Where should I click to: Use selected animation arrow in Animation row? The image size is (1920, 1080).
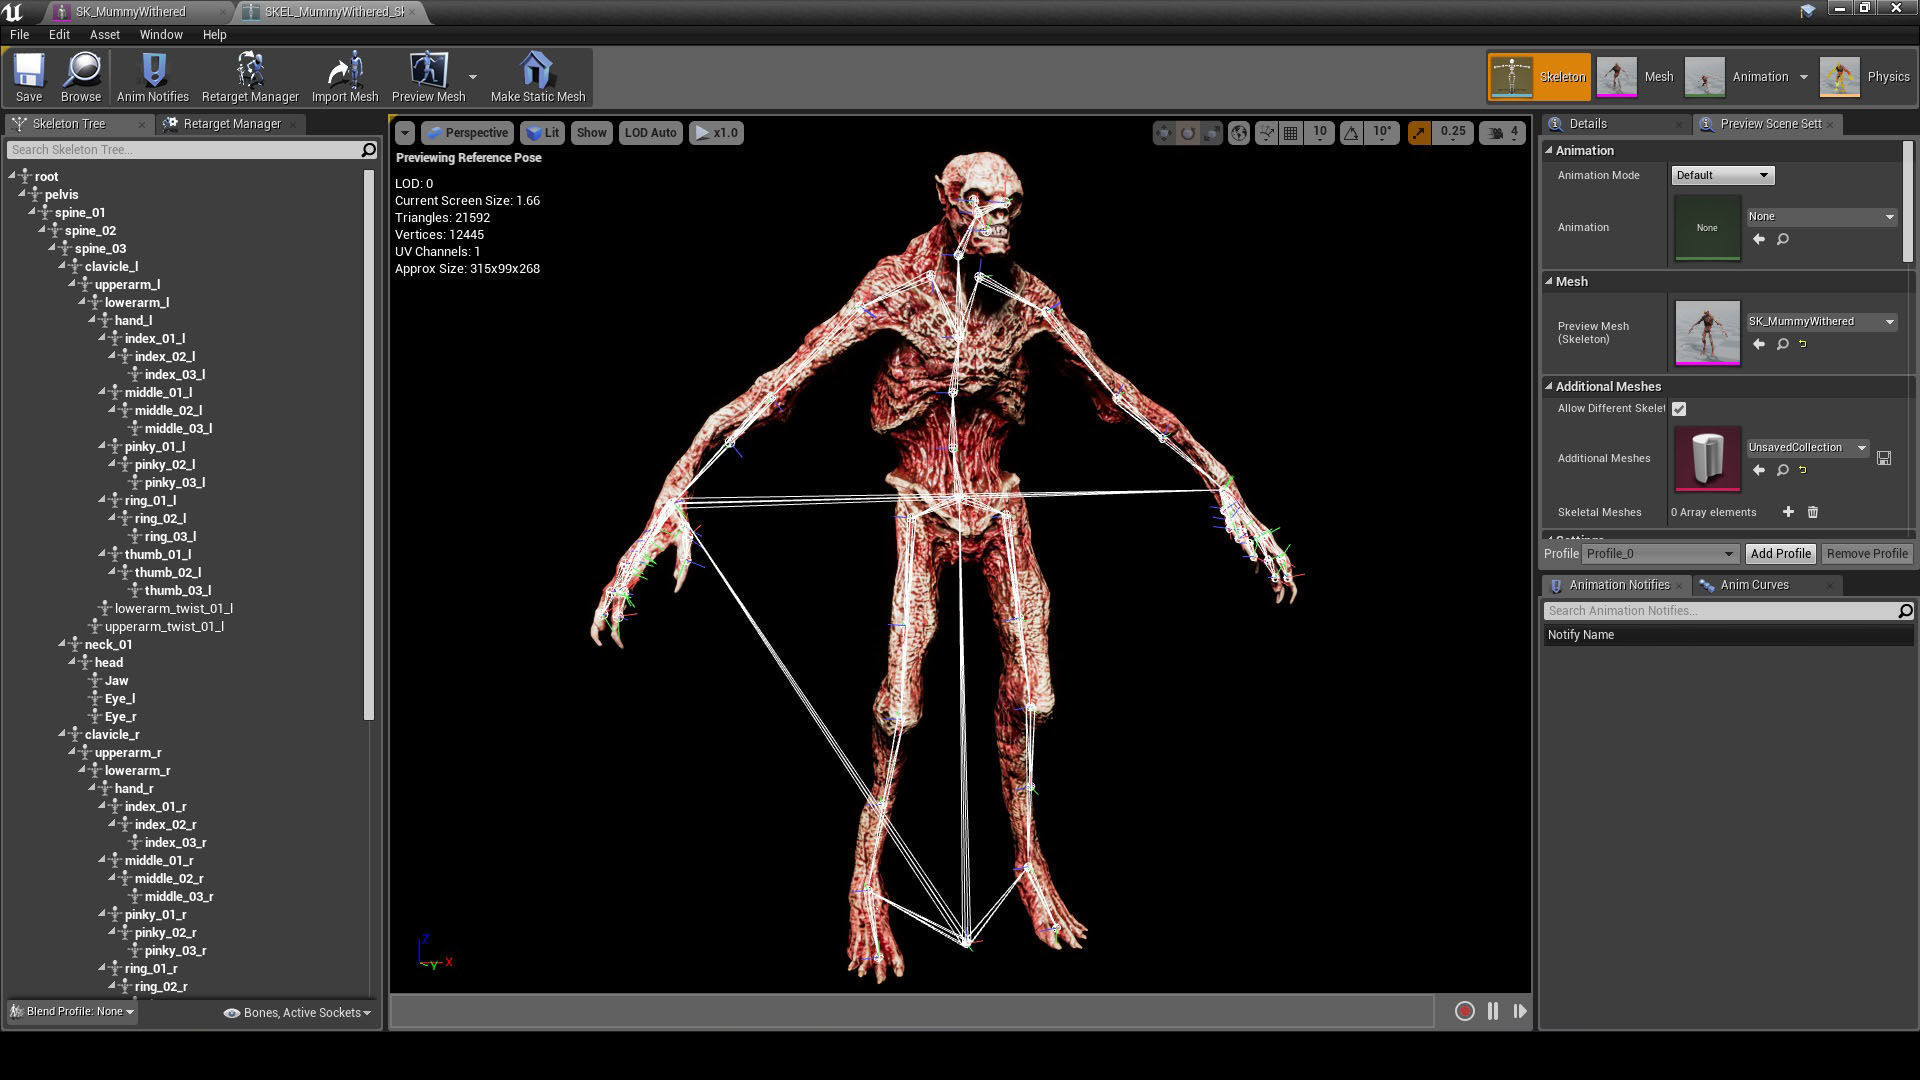coord(1759,240)
